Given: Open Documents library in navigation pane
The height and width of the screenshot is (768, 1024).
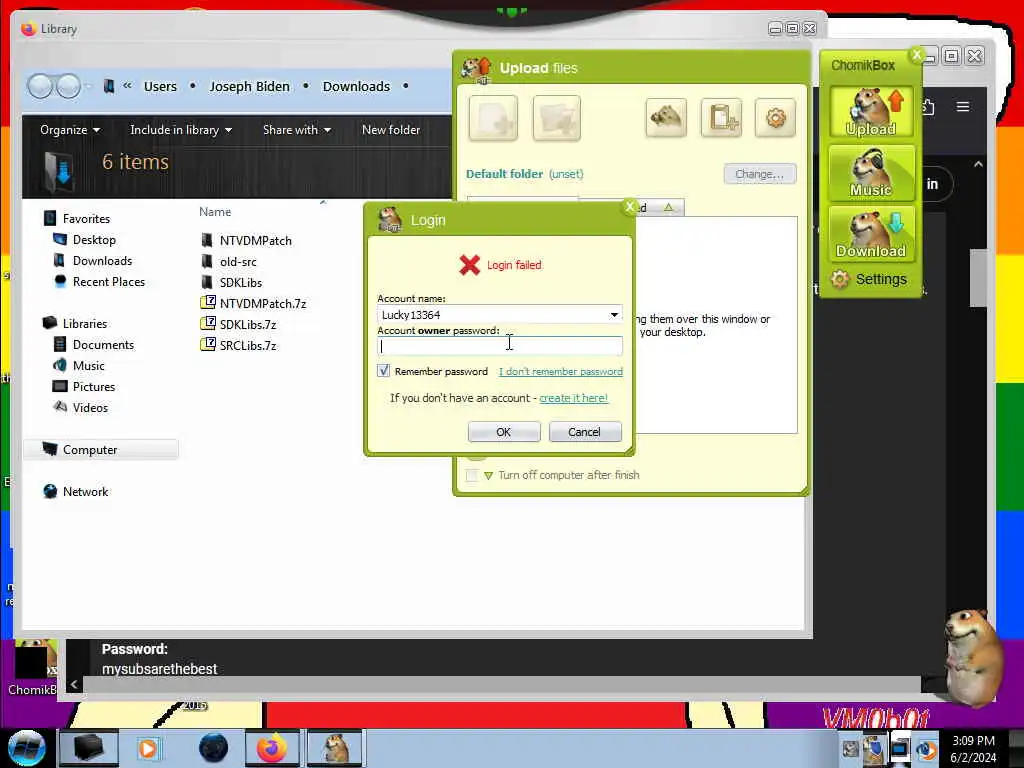Looking at the screenshot, I should click(93, 344).
